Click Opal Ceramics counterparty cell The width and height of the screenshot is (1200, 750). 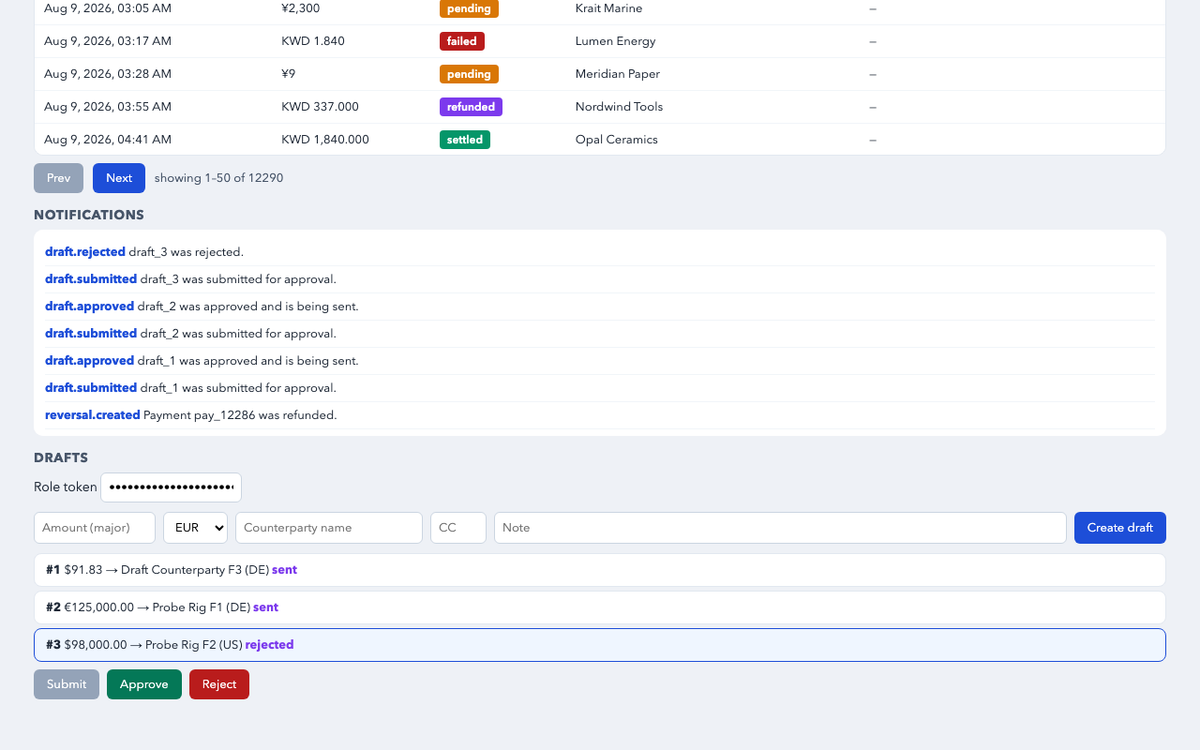pyautogui.click(x=616, y=140)
